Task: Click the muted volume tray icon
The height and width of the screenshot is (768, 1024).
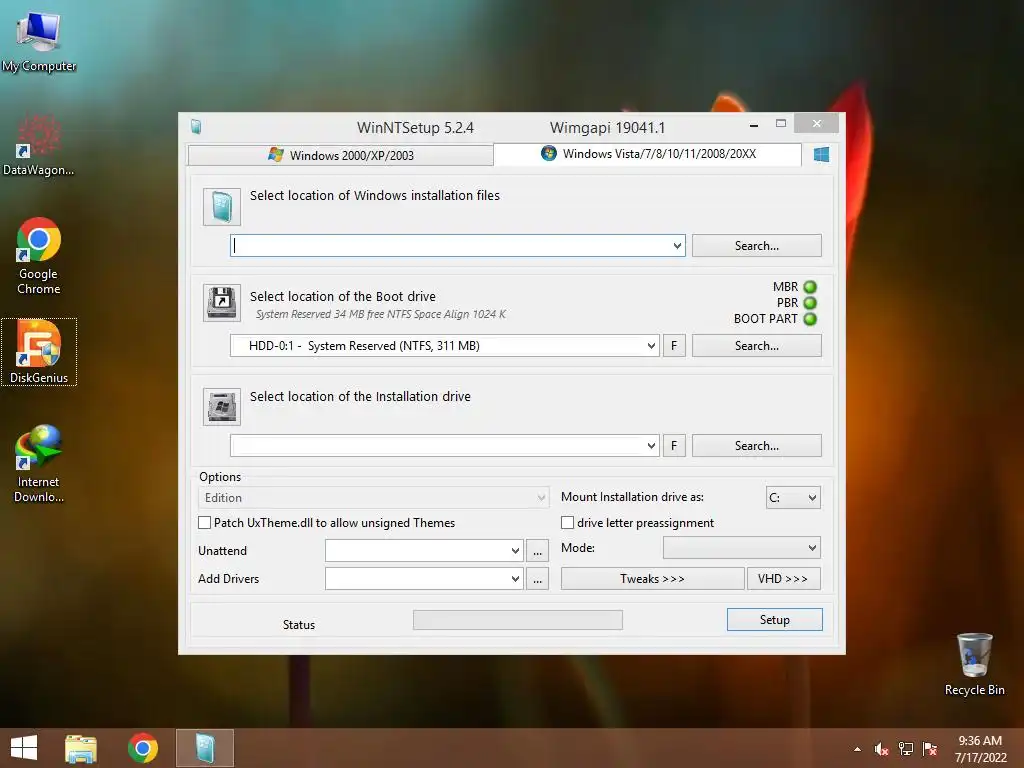Action: (881, 749)
